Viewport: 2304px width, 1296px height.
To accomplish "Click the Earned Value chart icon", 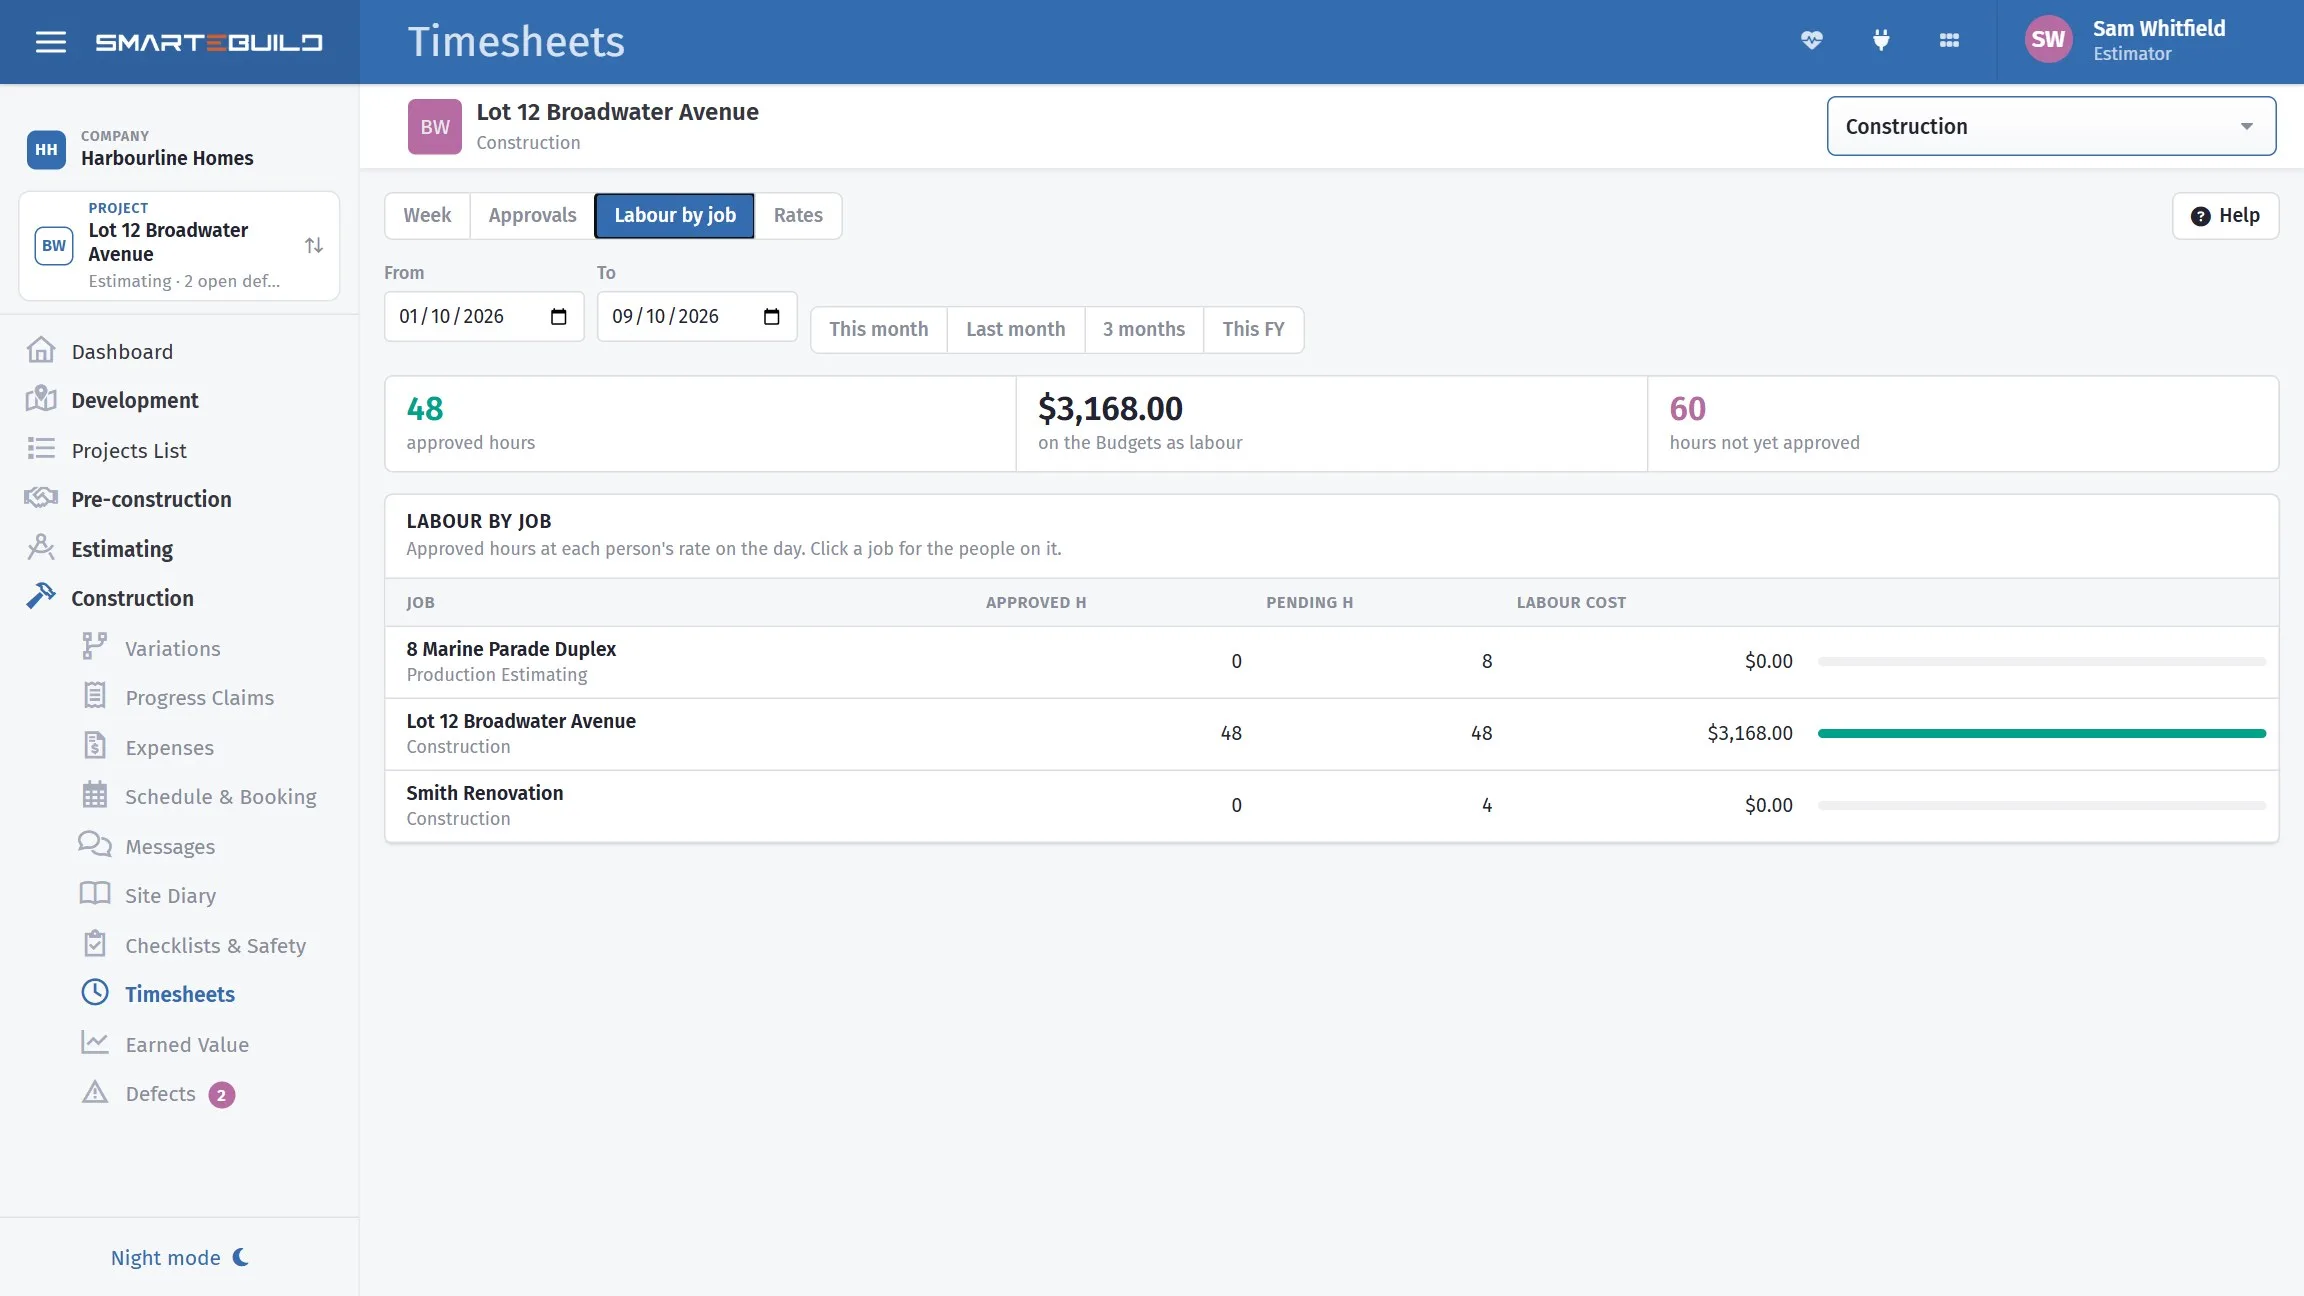I will [x=95, y=1043].
